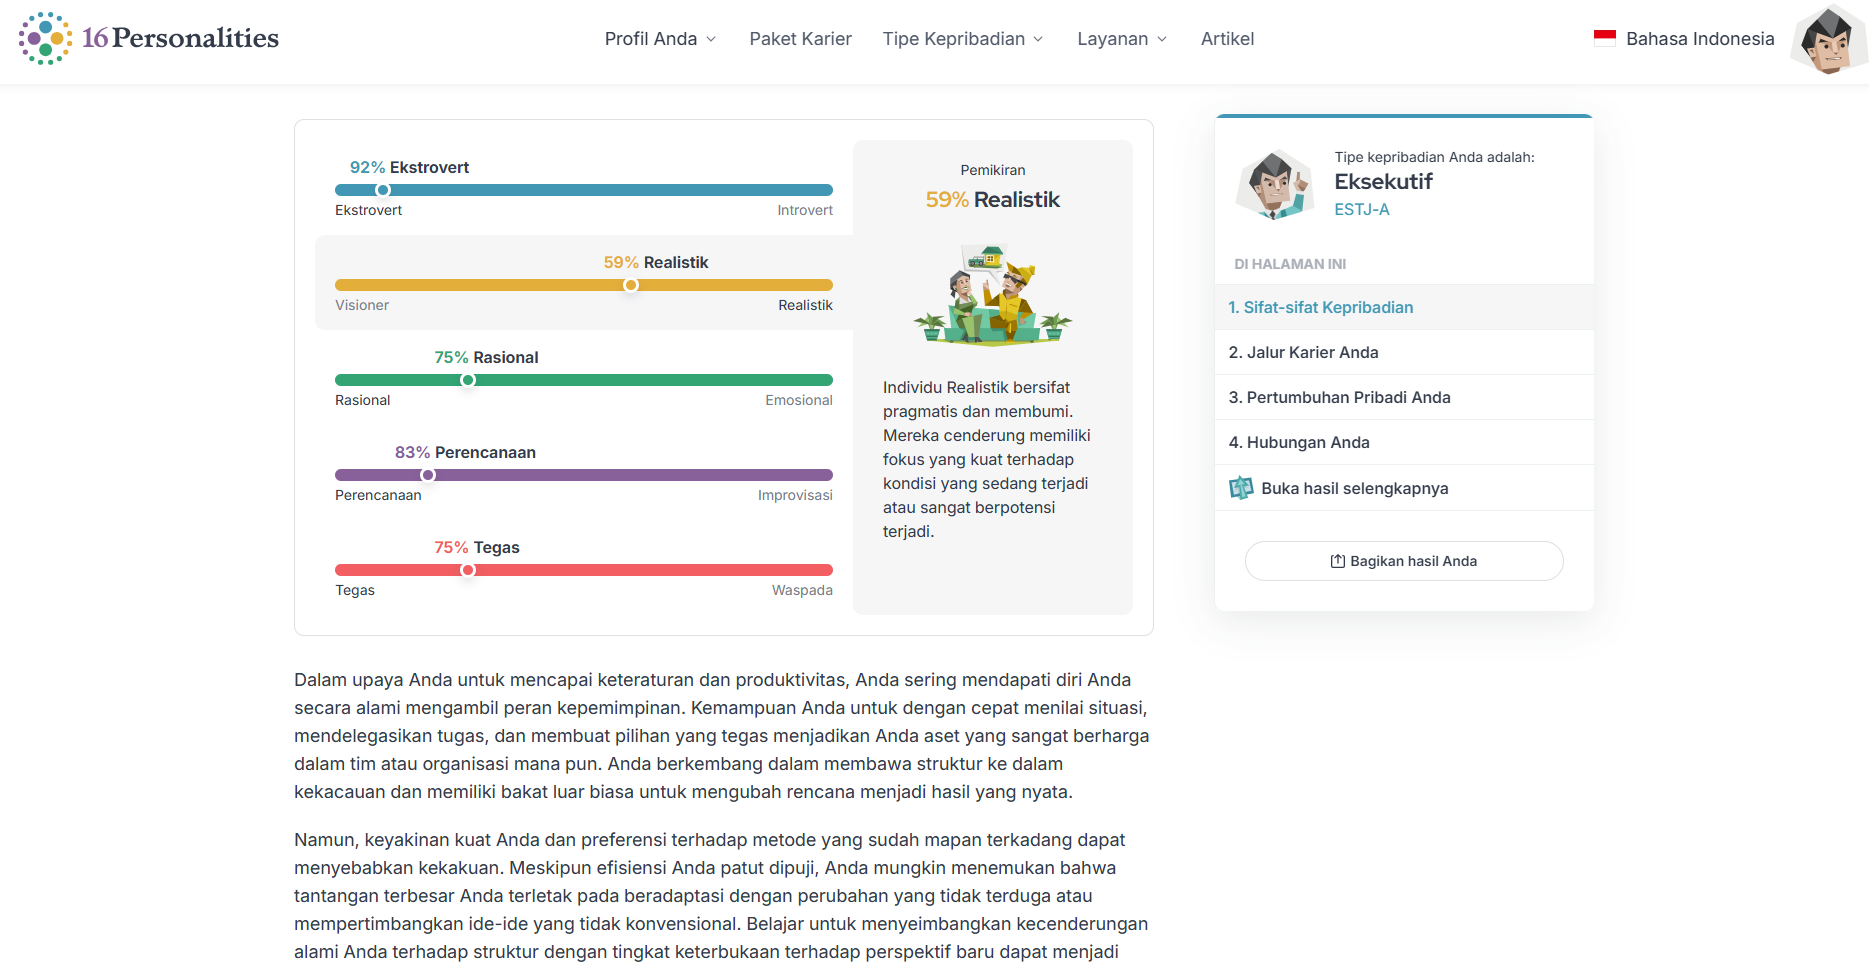Image resolution: width=1869 pixels, height=969 pixels.
Task: Expand the Tipe Kepribadian menu
Action: [962, 39]
